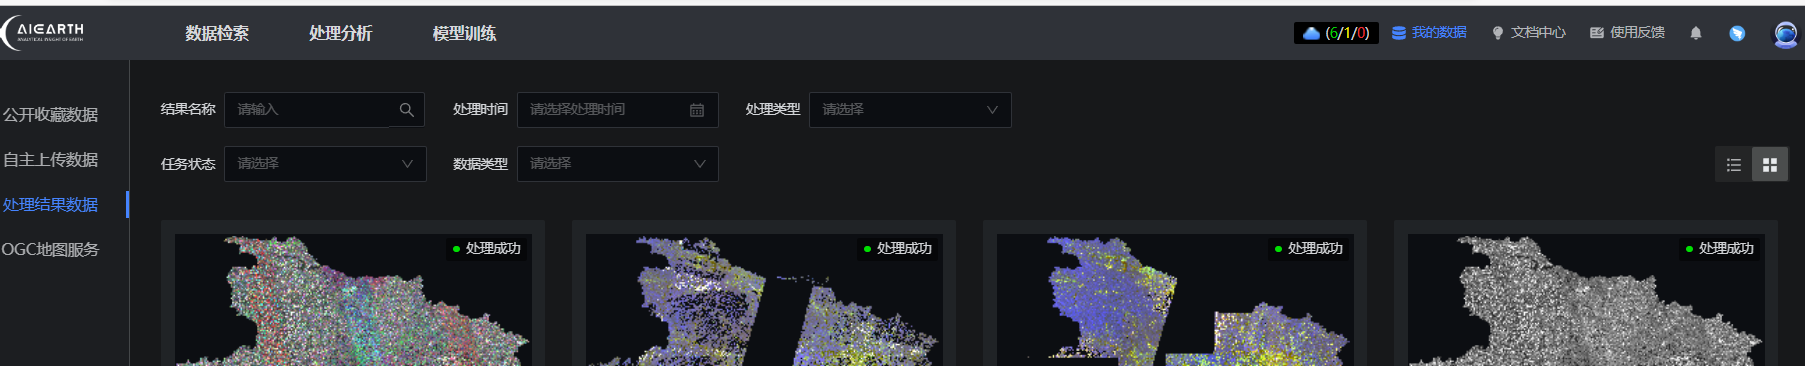Select 处理结果数据 in sidebar
The width and height of the screenshot is (1805, 366).
pos(50,205)
